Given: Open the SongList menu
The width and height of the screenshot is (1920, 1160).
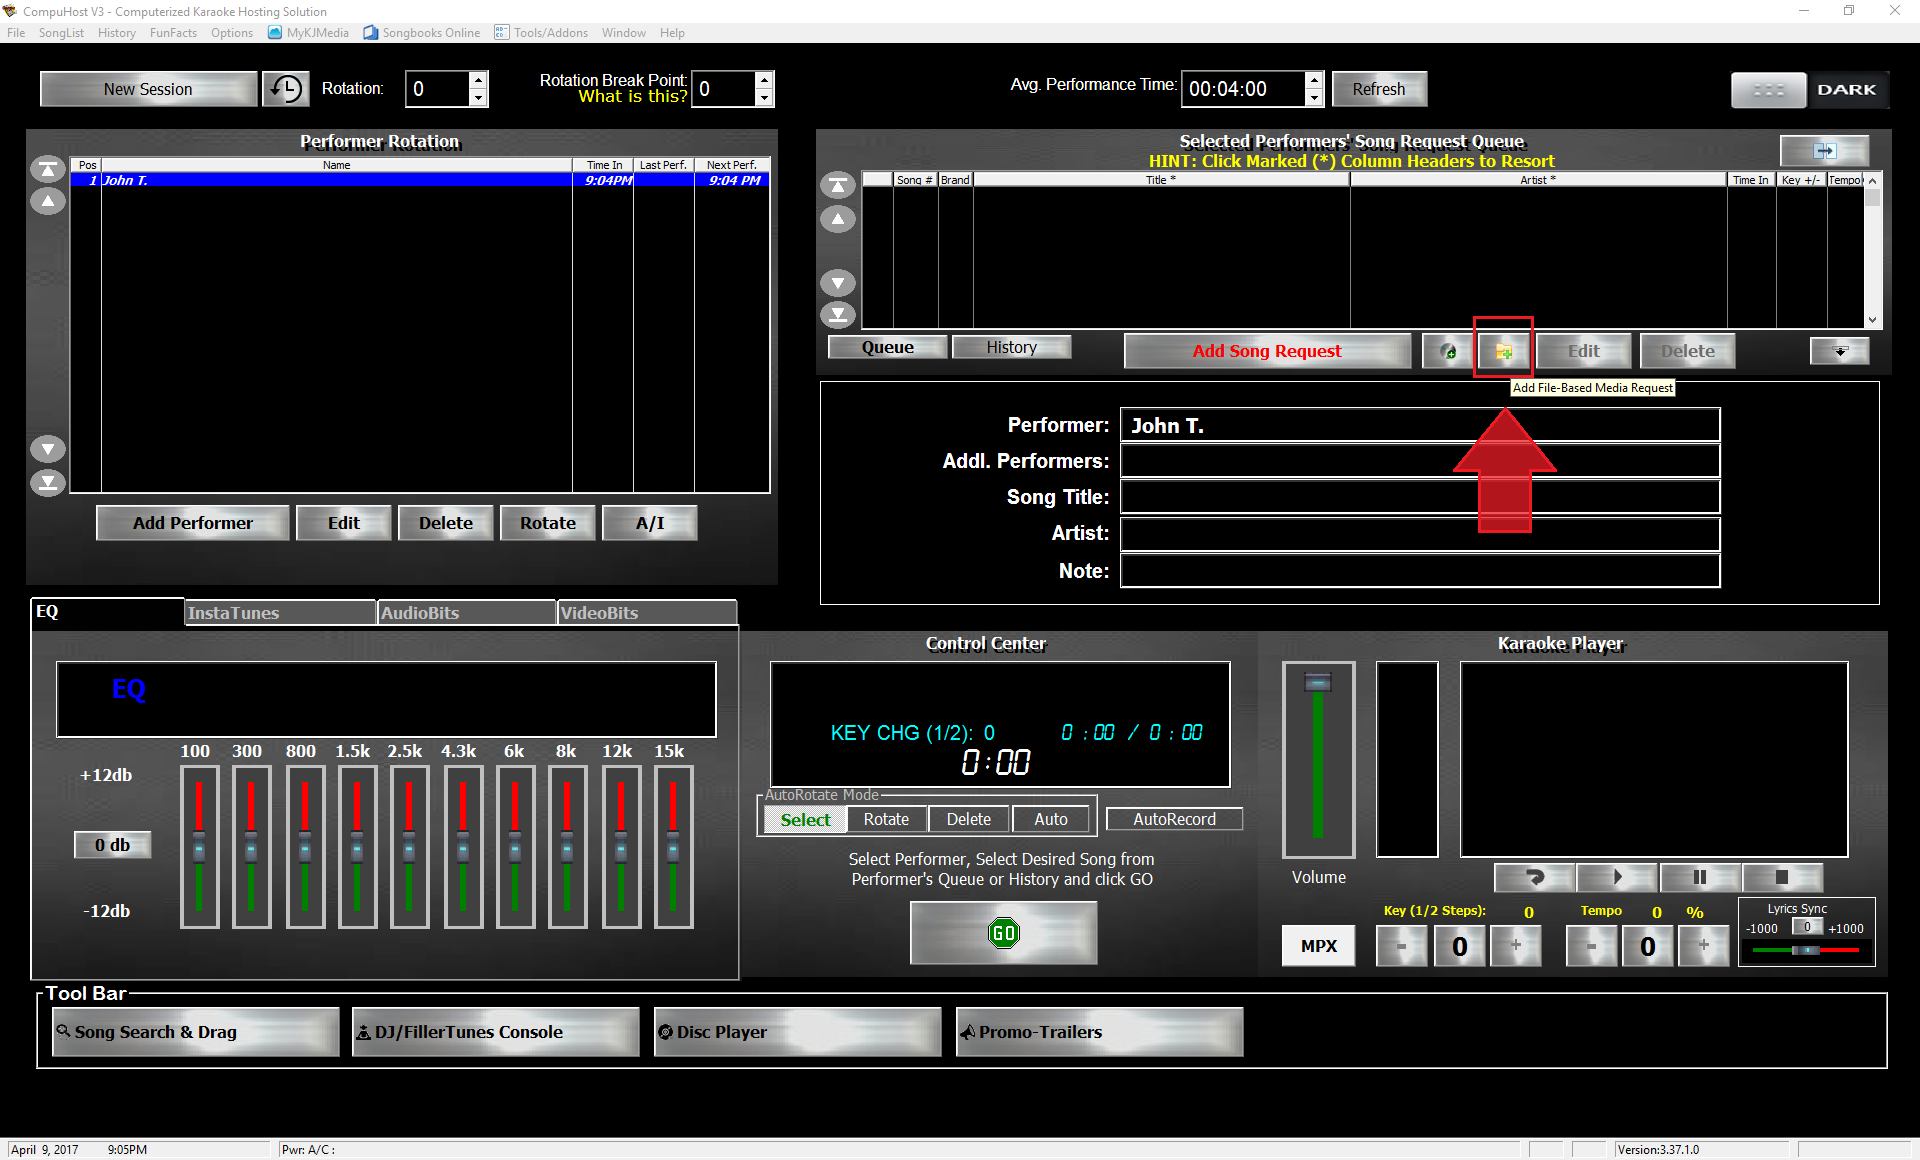Looking at the screenshot, I should click(x=61, y=33).
